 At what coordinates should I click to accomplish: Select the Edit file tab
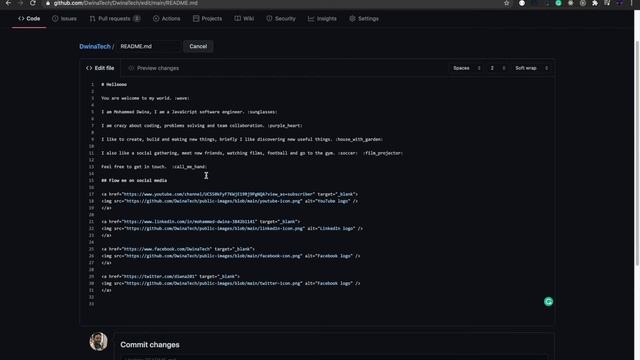click(x=100, y=68)
